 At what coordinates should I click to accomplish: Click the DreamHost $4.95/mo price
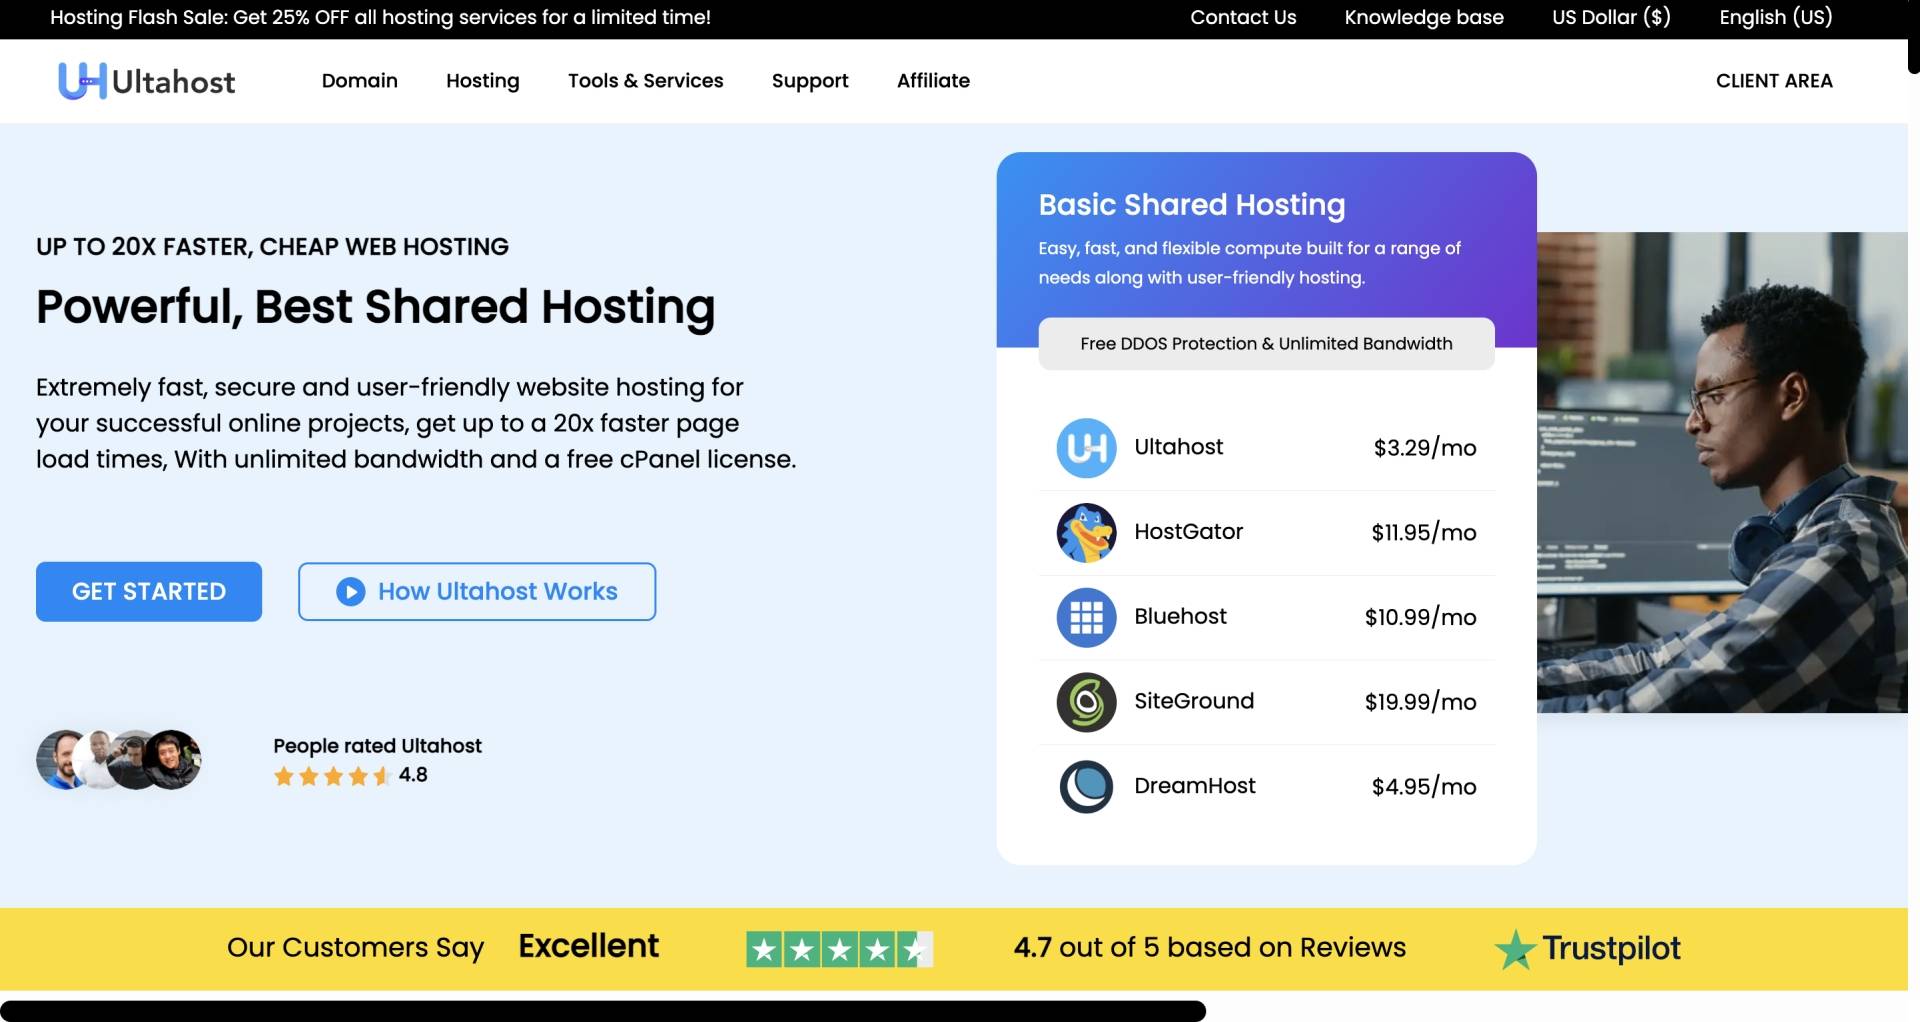click(x=1424, y=787)
